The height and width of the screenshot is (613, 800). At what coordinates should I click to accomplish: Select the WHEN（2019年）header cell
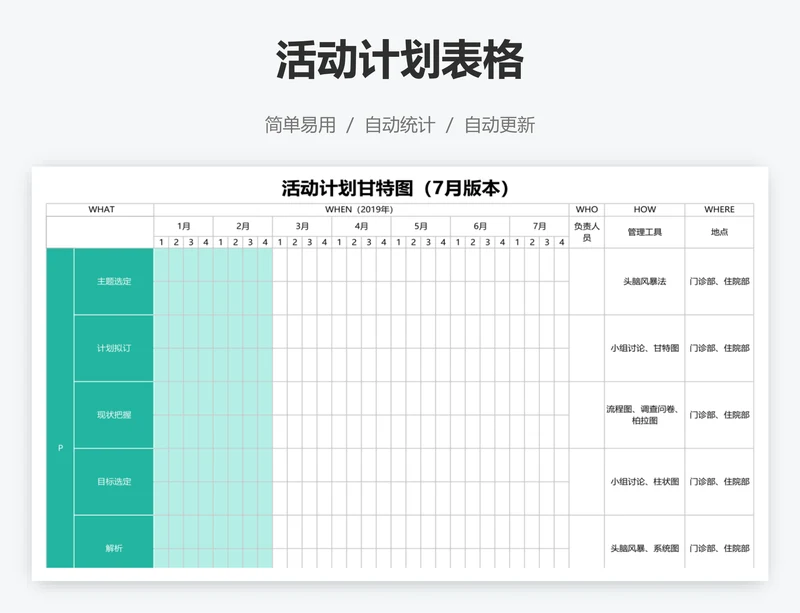click(361, 210)
